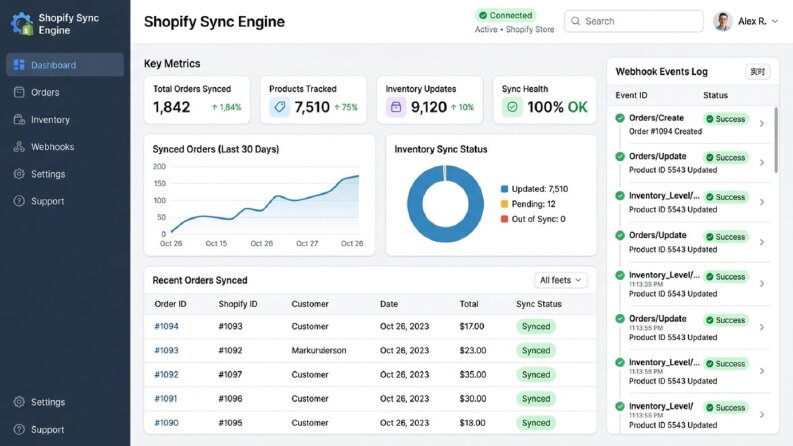This screenshot has height=446, width=793.
Task: Click the Webhook Events Log scrollbar
Action: click(x=776, y=140)
